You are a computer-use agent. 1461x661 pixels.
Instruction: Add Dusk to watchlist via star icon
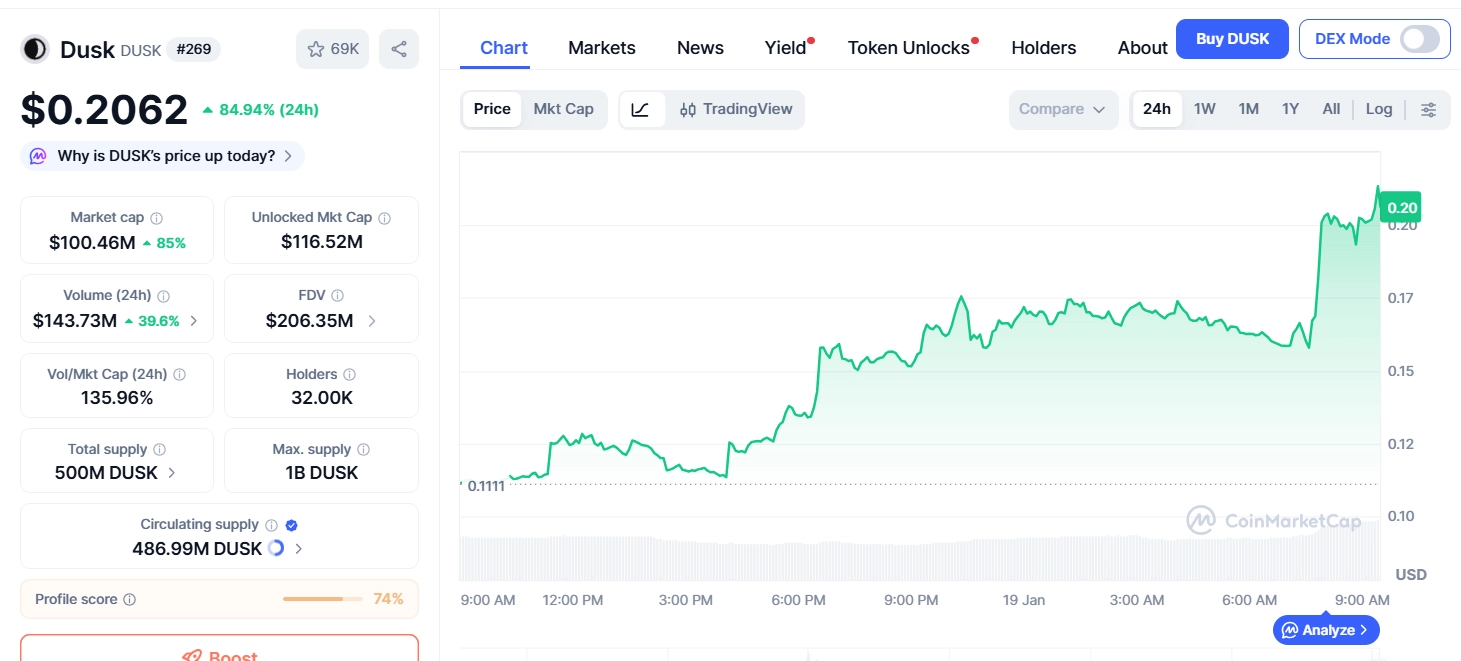point(316,48)
